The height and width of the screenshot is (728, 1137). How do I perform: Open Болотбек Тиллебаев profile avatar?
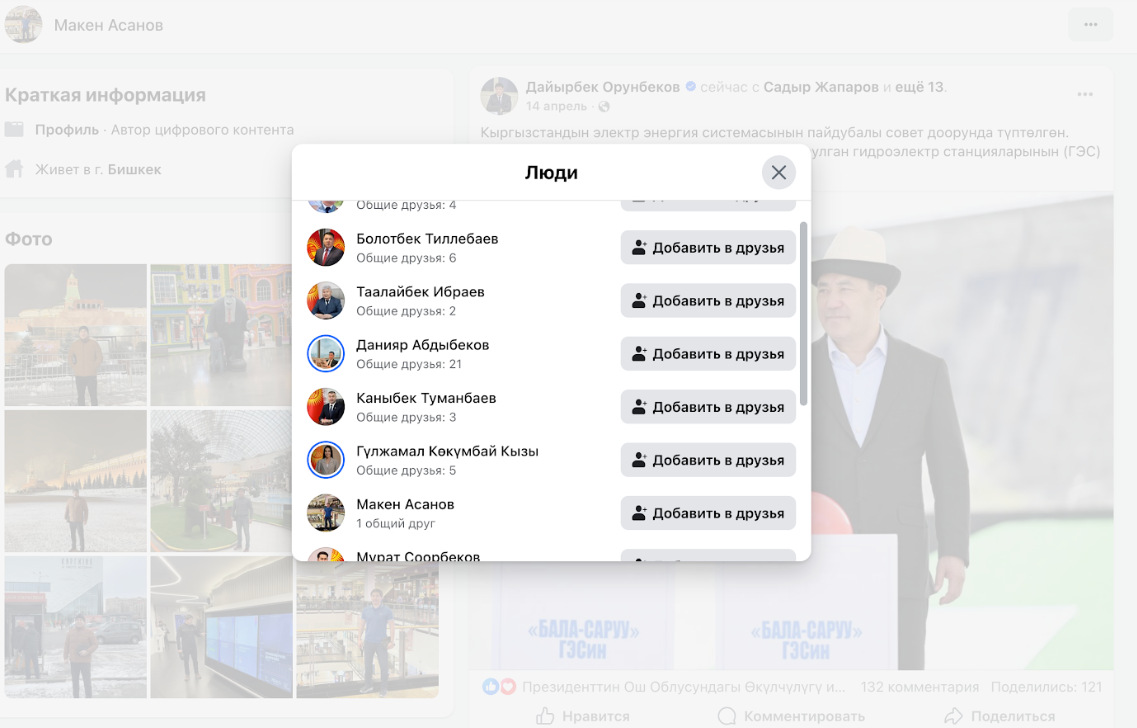(326, 247)
